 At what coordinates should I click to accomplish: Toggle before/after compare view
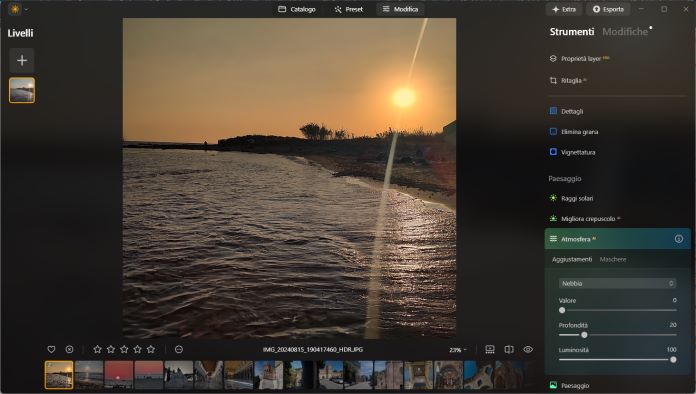(509, 350)
